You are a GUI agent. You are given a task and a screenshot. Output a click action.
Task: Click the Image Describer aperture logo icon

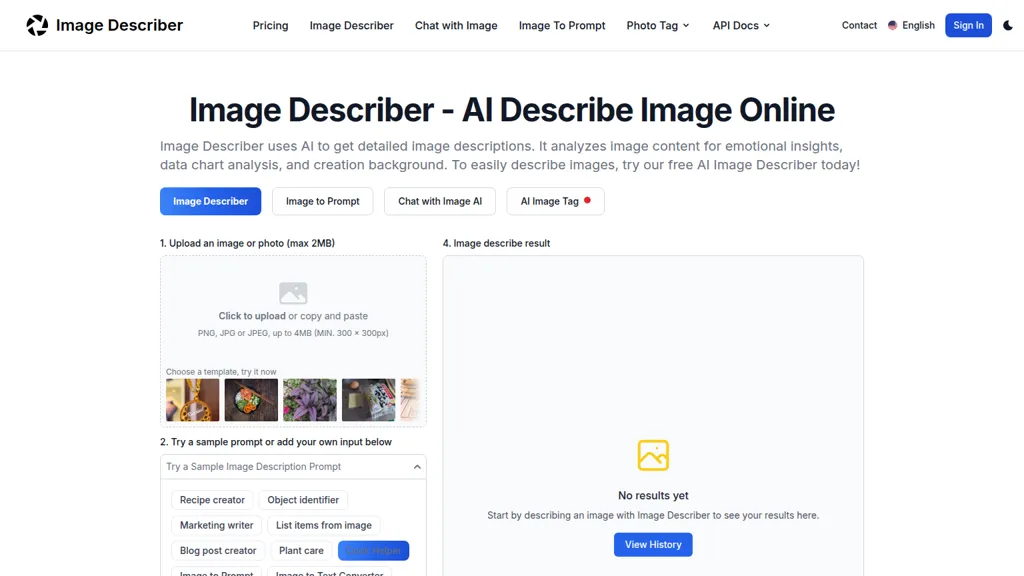pyautogui.click(x=37, y=25)
